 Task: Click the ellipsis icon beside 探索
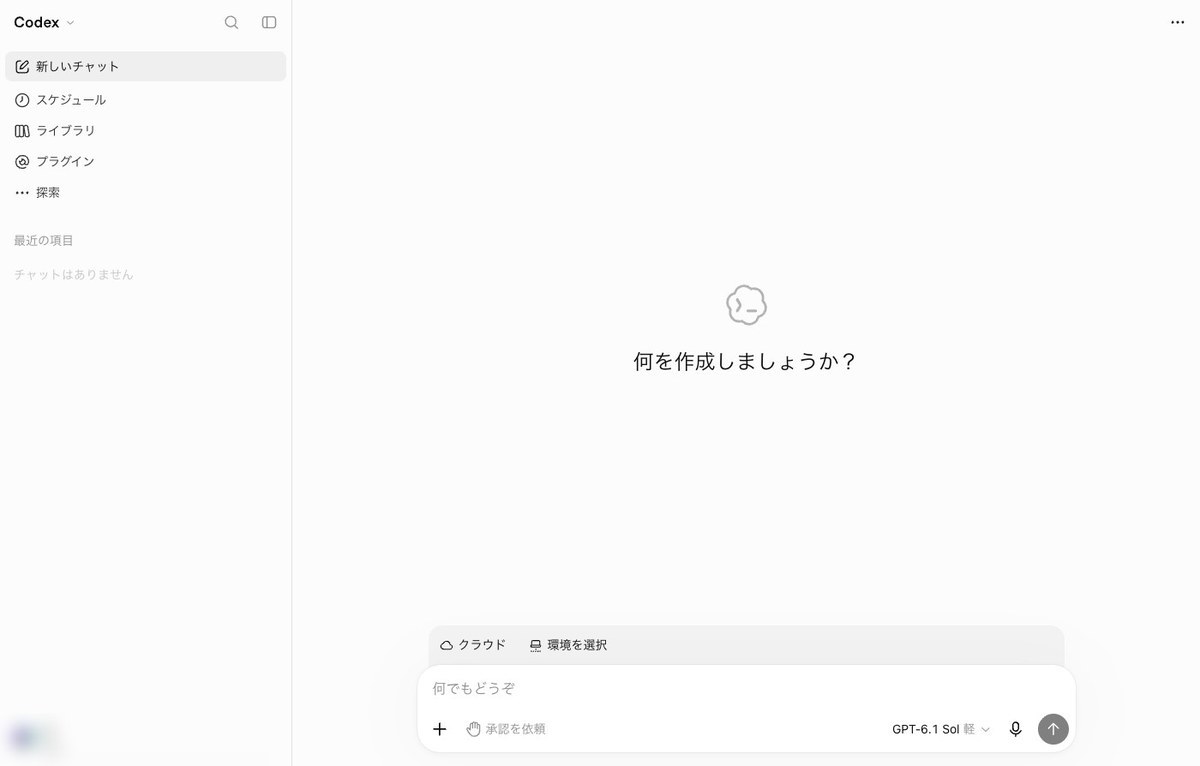[x=22, y=192]
